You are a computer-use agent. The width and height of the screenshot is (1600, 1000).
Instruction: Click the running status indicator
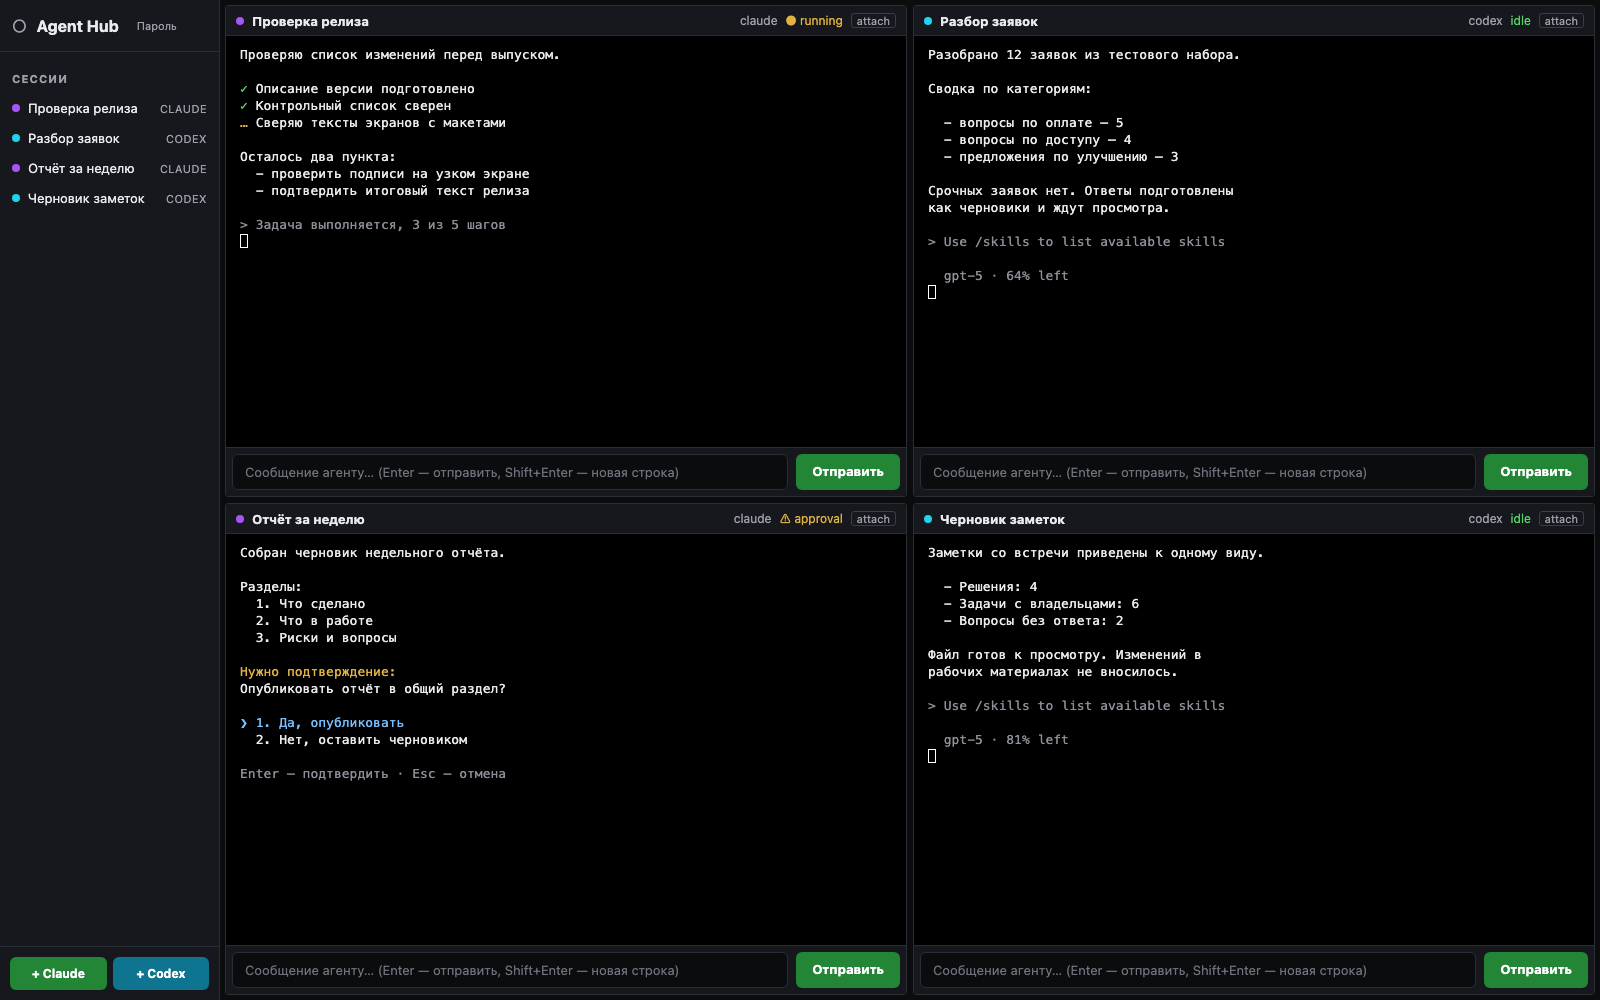pyautogui.click(x=814, y=21)
